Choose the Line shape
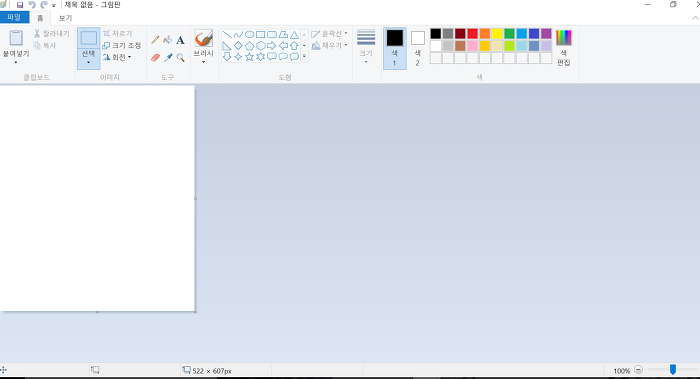The height and width of the screenshot is (379, 700). [227, 34]
